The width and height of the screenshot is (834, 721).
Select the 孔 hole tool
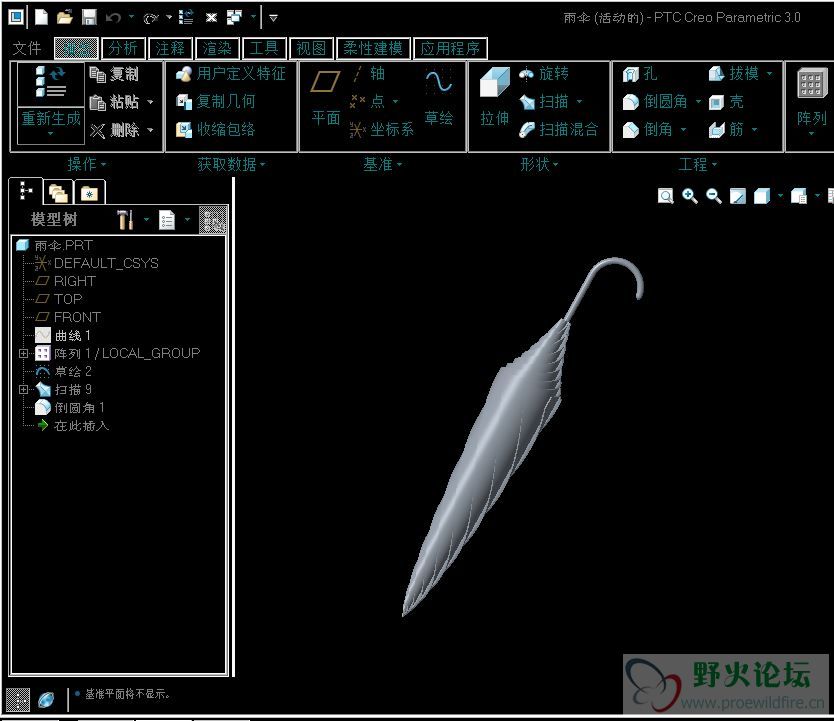640,74
